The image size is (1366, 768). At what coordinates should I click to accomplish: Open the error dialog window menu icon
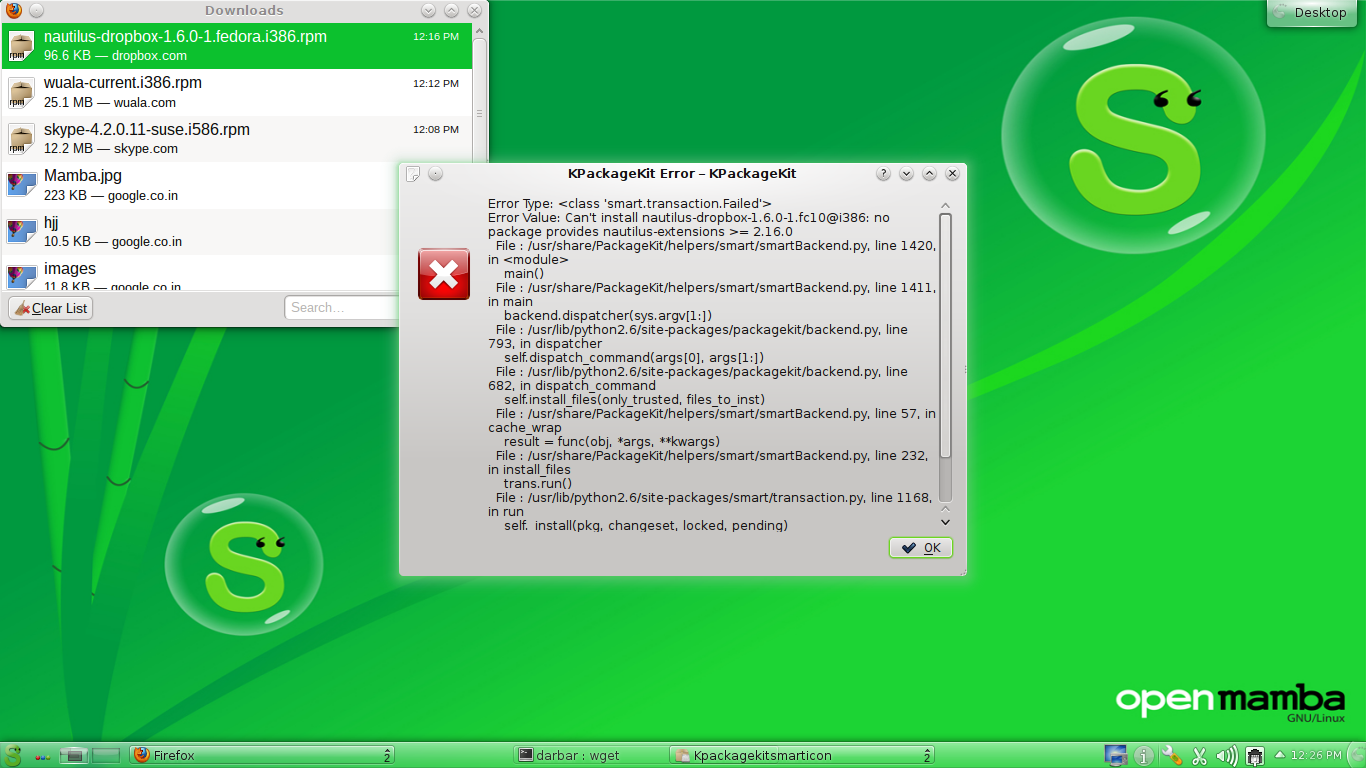413,173
